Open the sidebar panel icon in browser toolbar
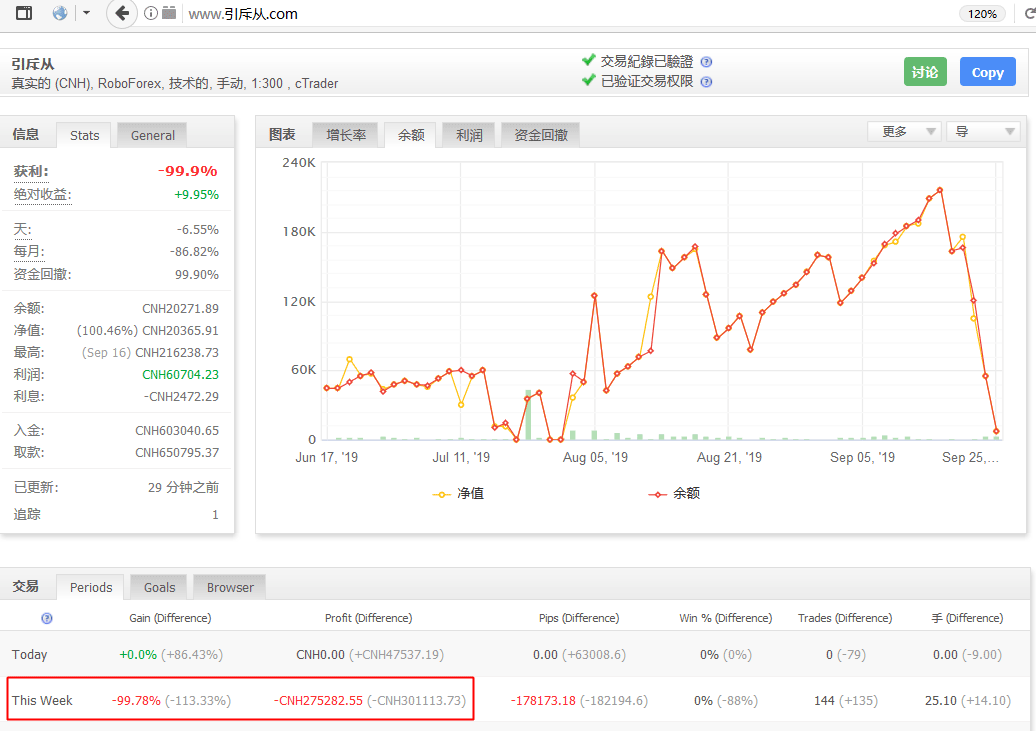Viewport: 1036px width, 731px height. pos(24,13)
